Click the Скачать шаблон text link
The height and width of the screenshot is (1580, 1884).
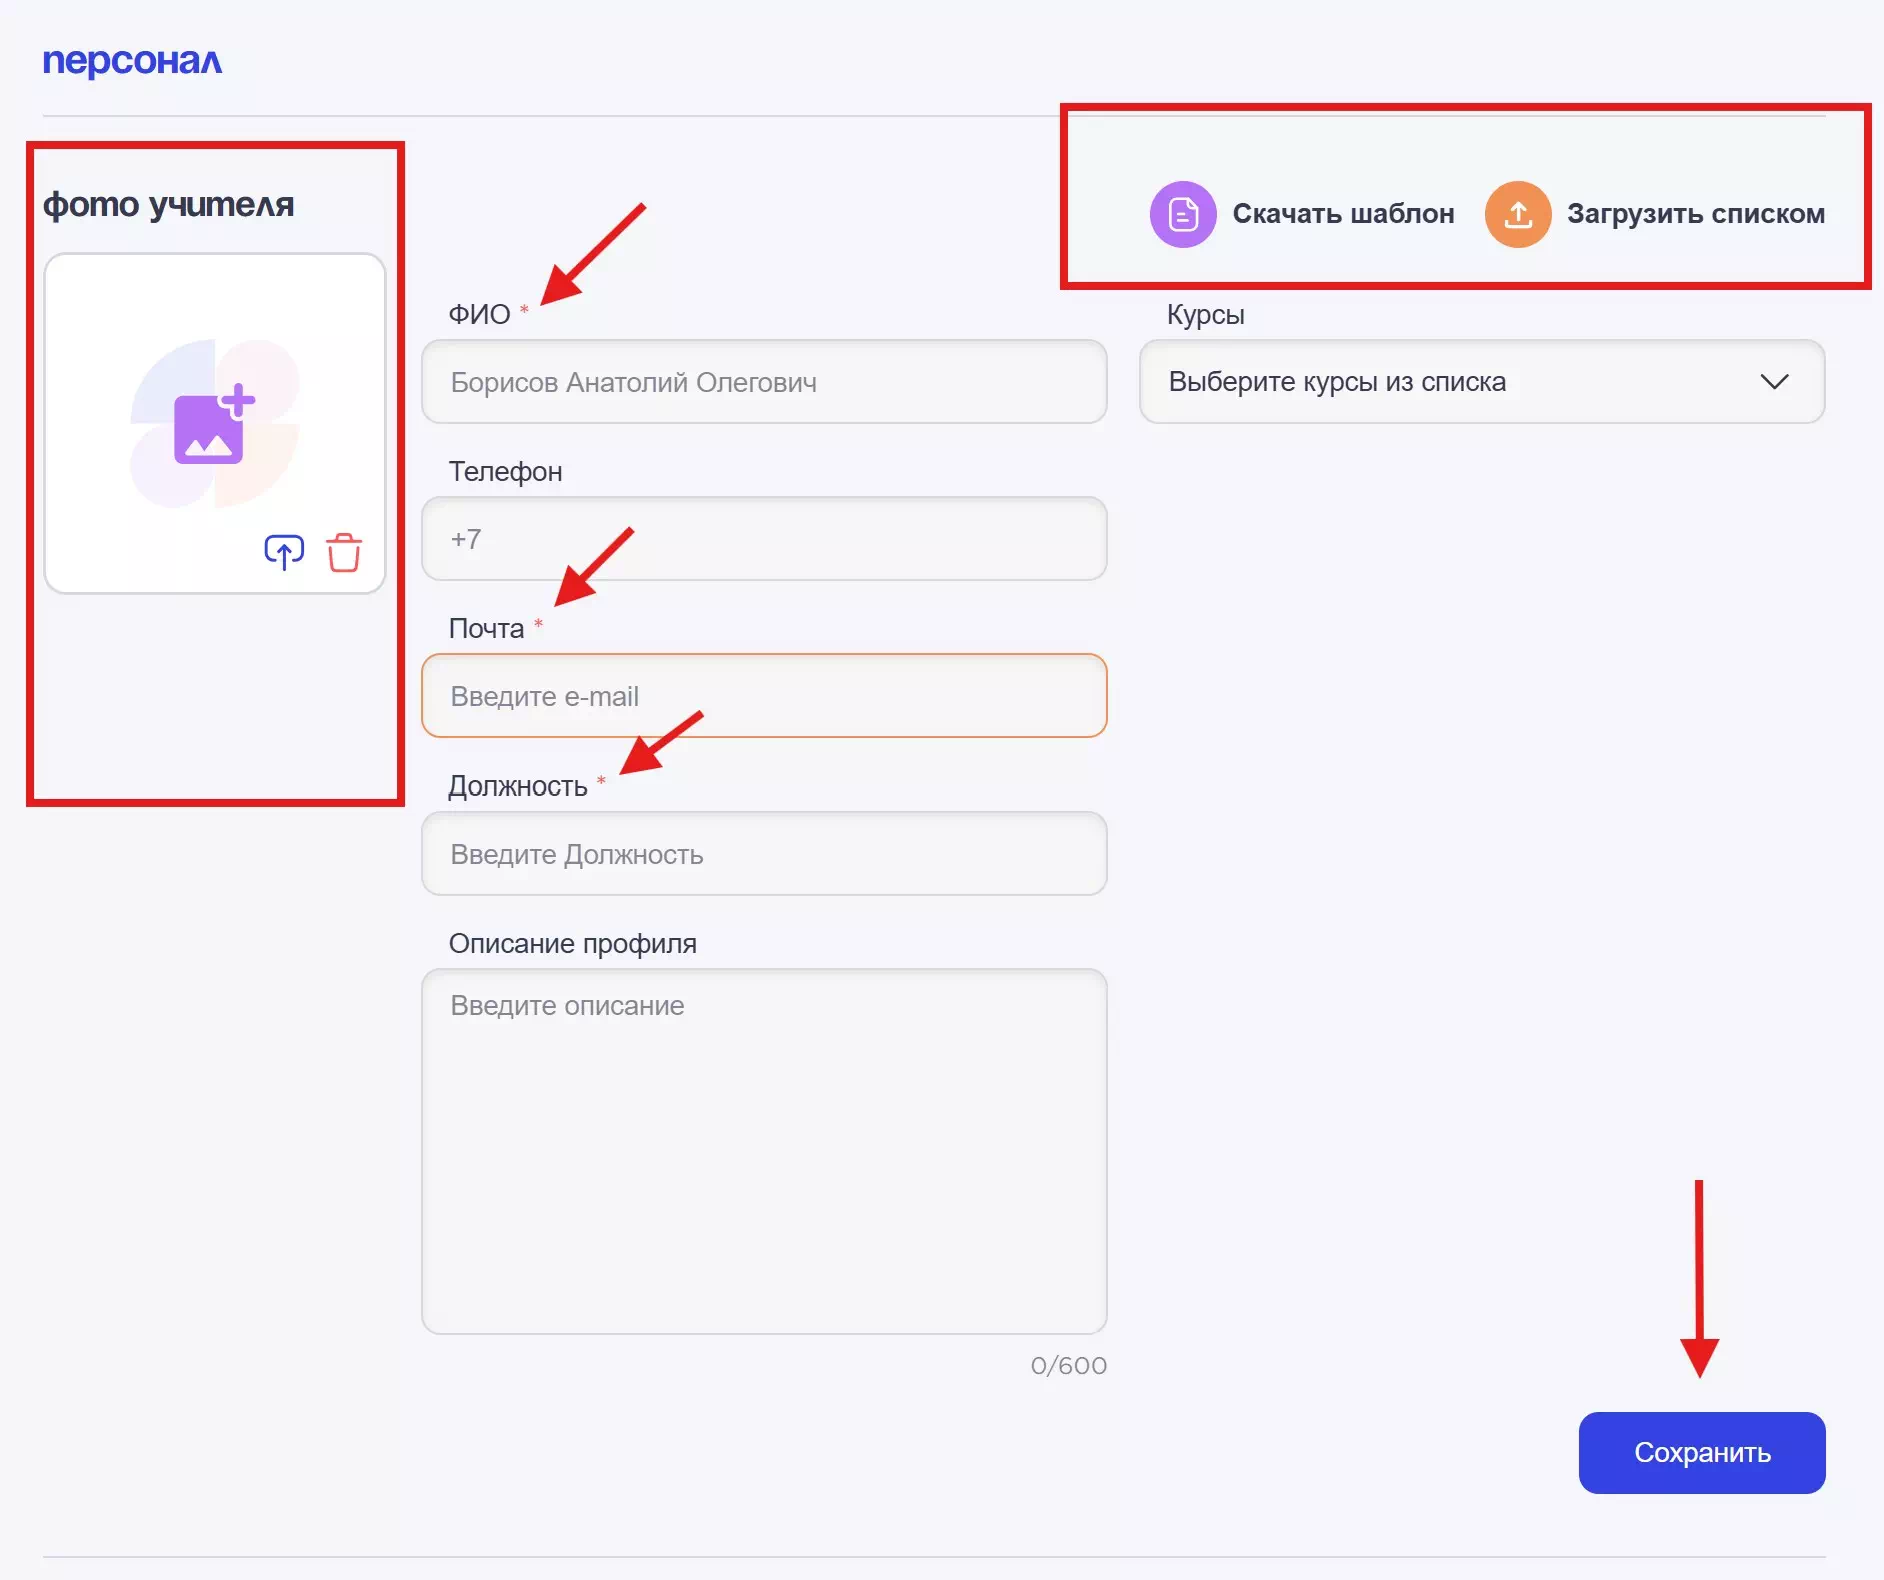click(1342, 214)
